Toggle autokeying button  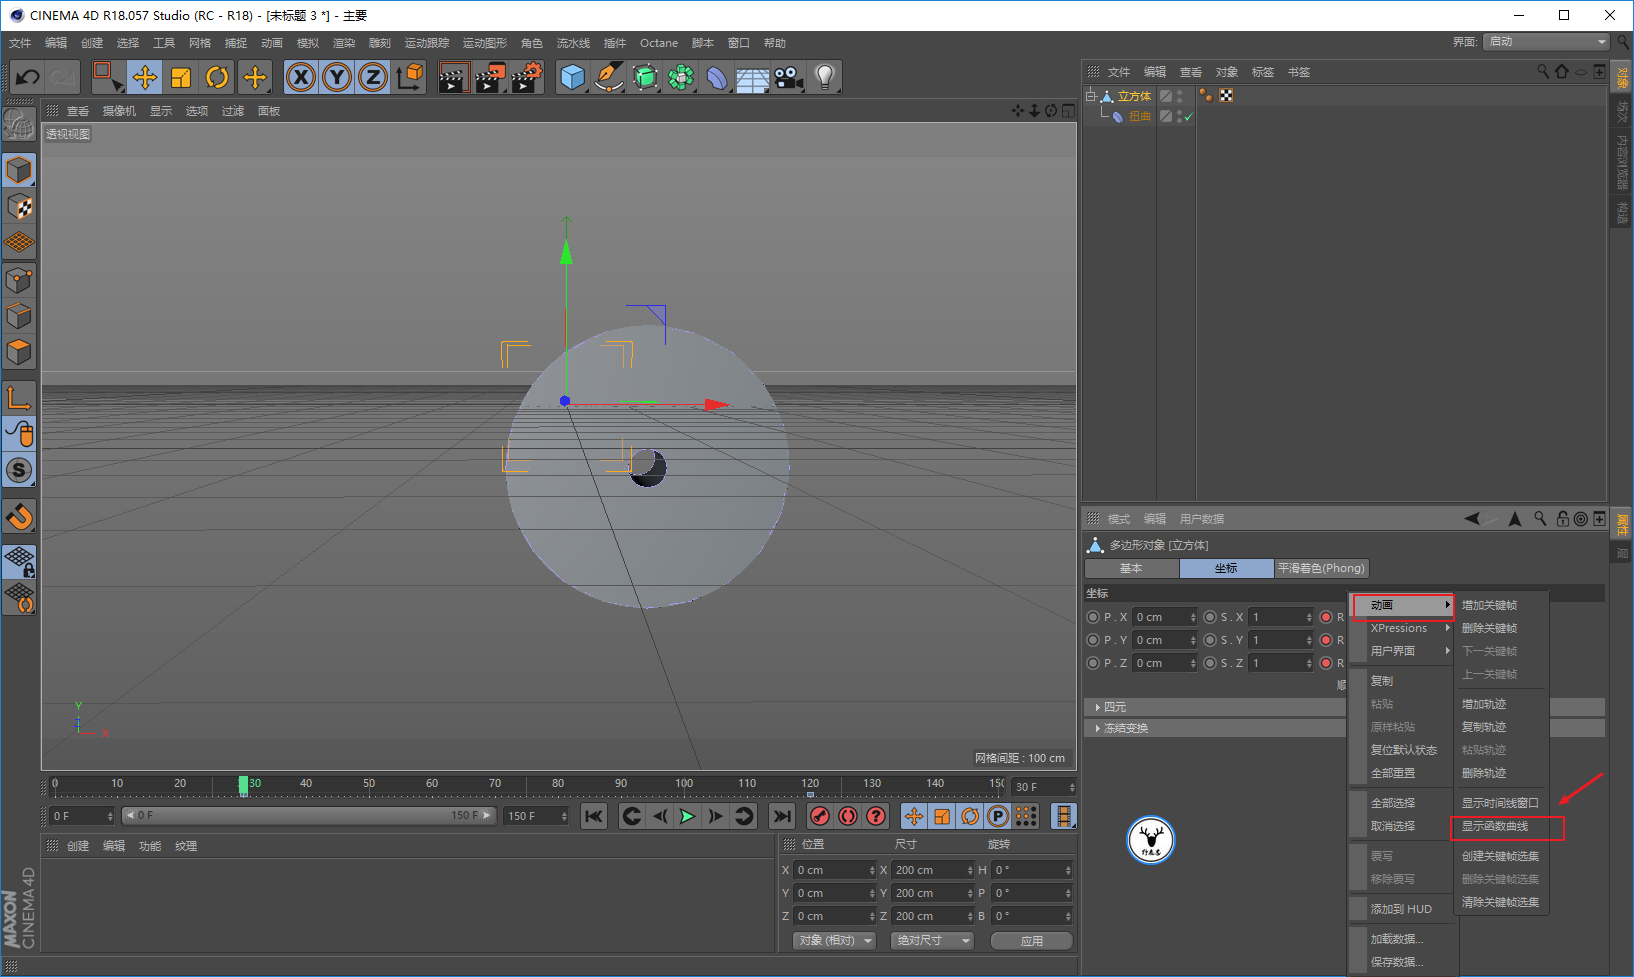click(848, 816)
